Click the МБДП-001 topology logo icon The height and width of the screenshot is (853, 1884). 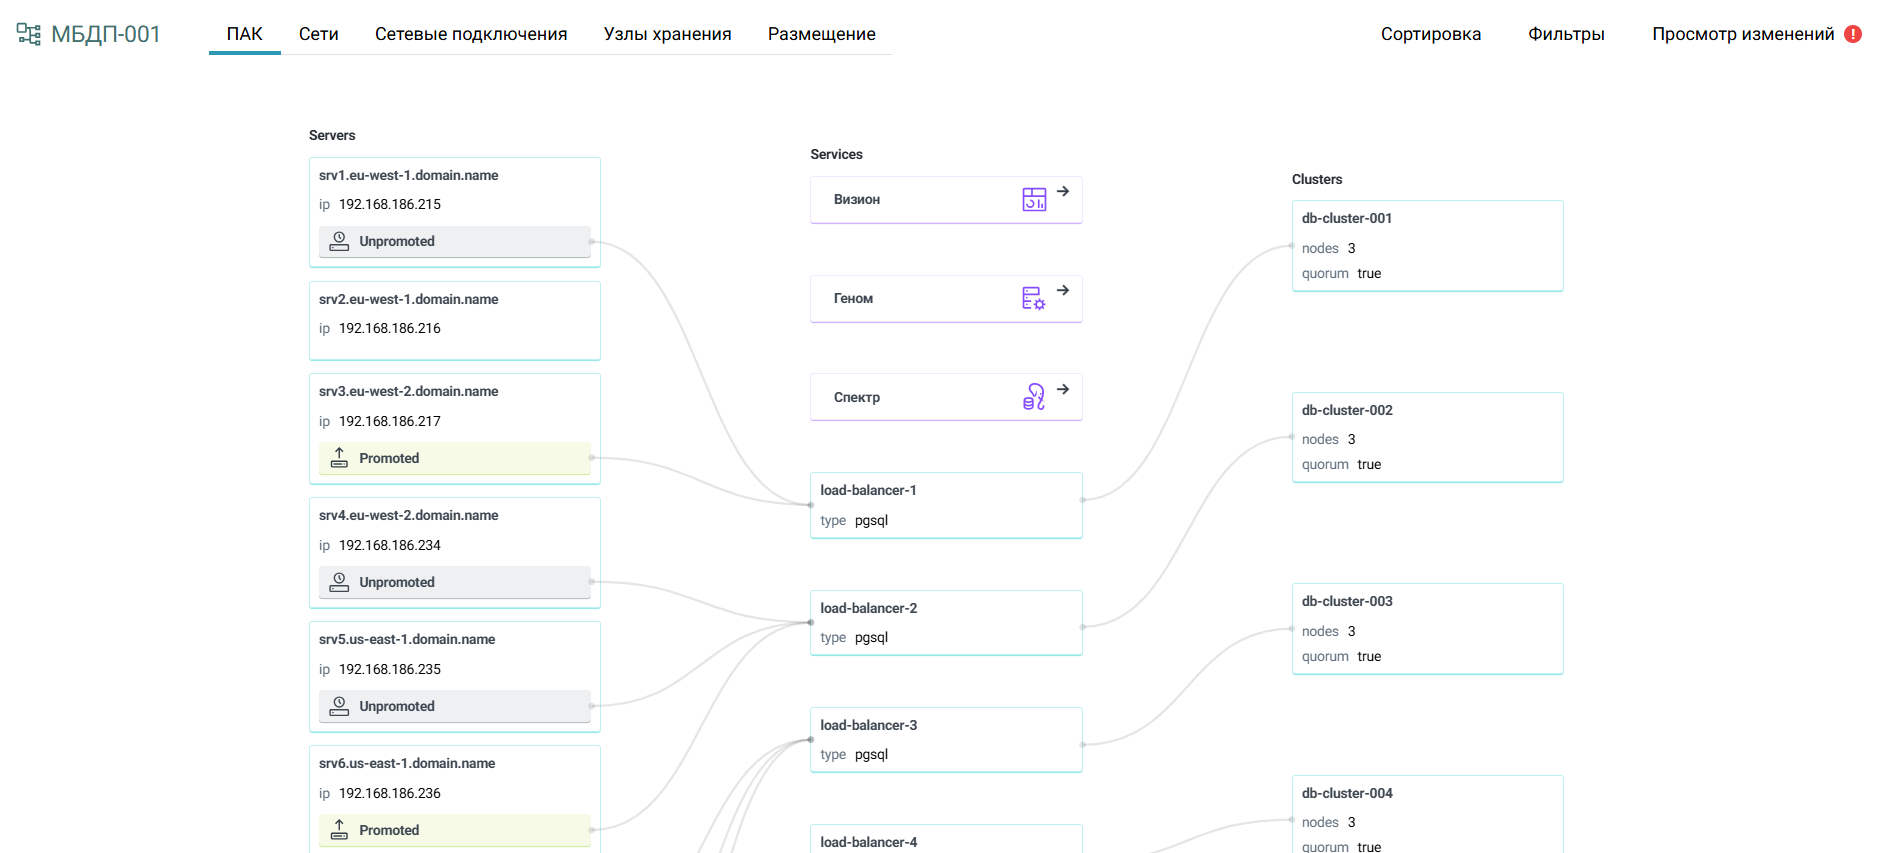pos(29,34)
